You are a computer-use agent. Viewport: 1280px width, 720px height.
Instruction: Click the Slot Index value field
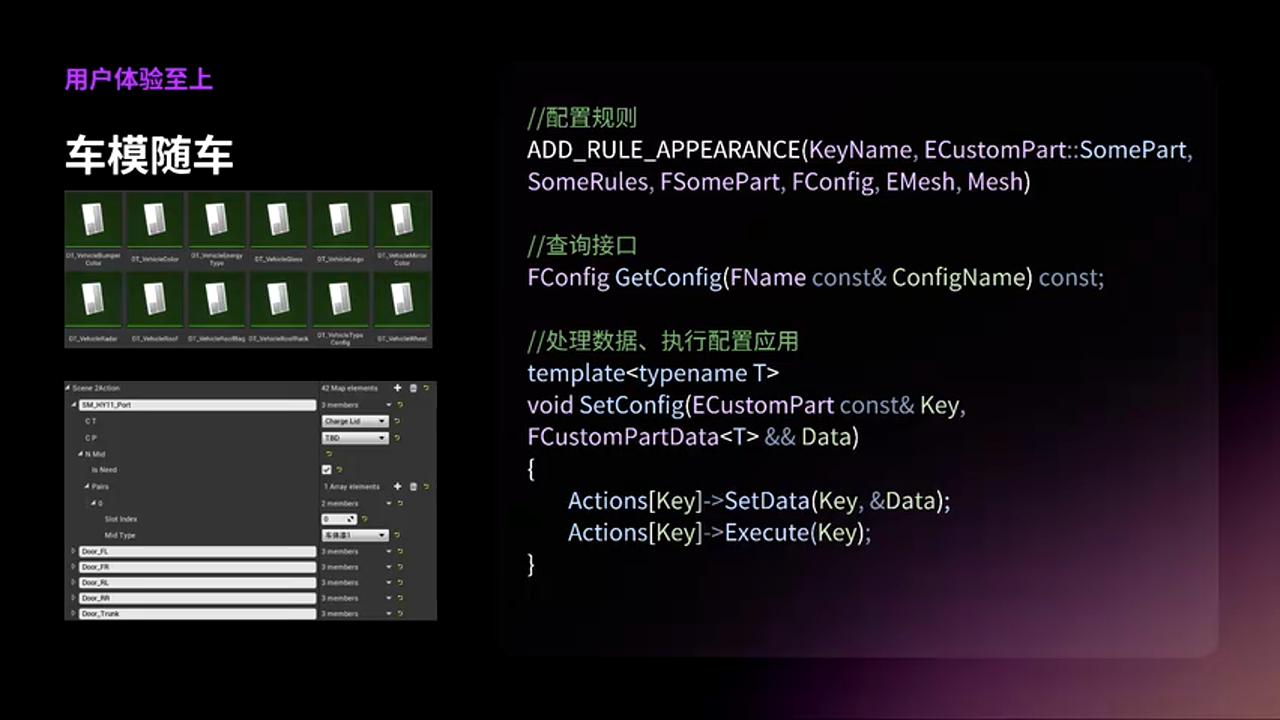tap(335, 520)
